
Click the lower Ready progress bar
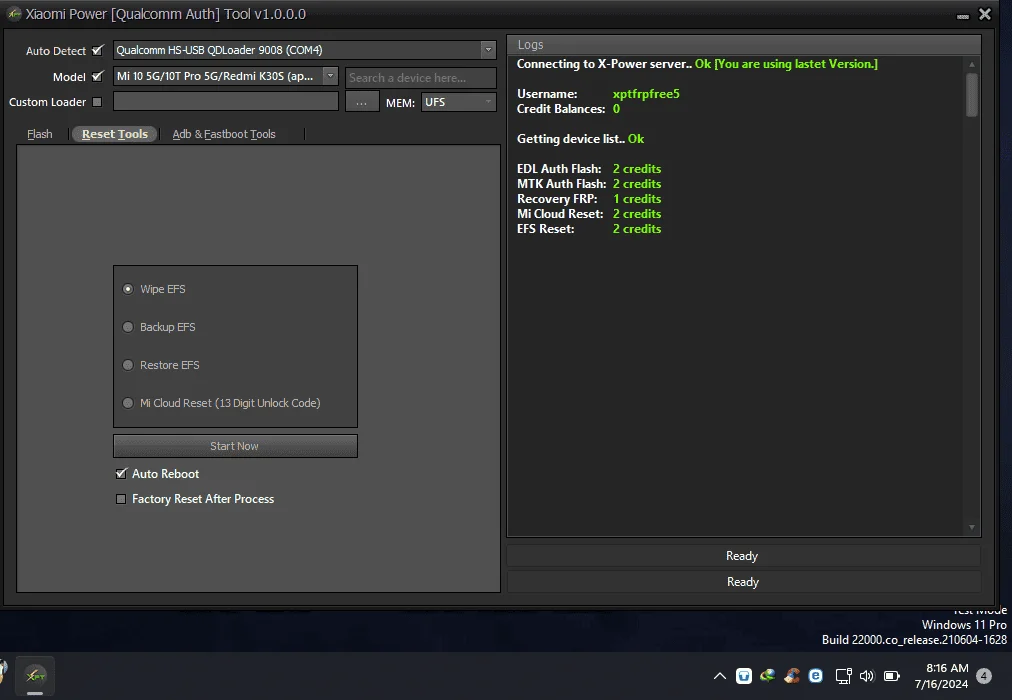click(x=744, y=581)
